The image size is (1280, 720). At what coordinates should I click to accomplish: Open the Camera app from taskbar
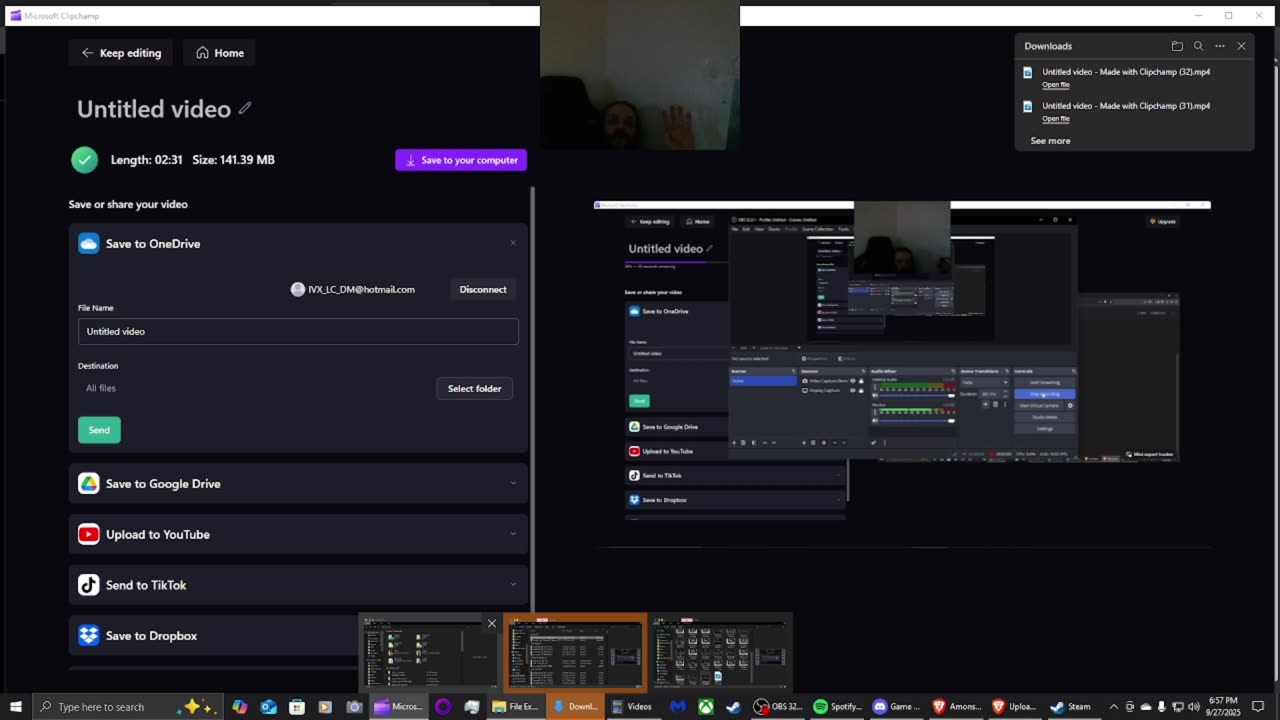(x=354, y=707)
